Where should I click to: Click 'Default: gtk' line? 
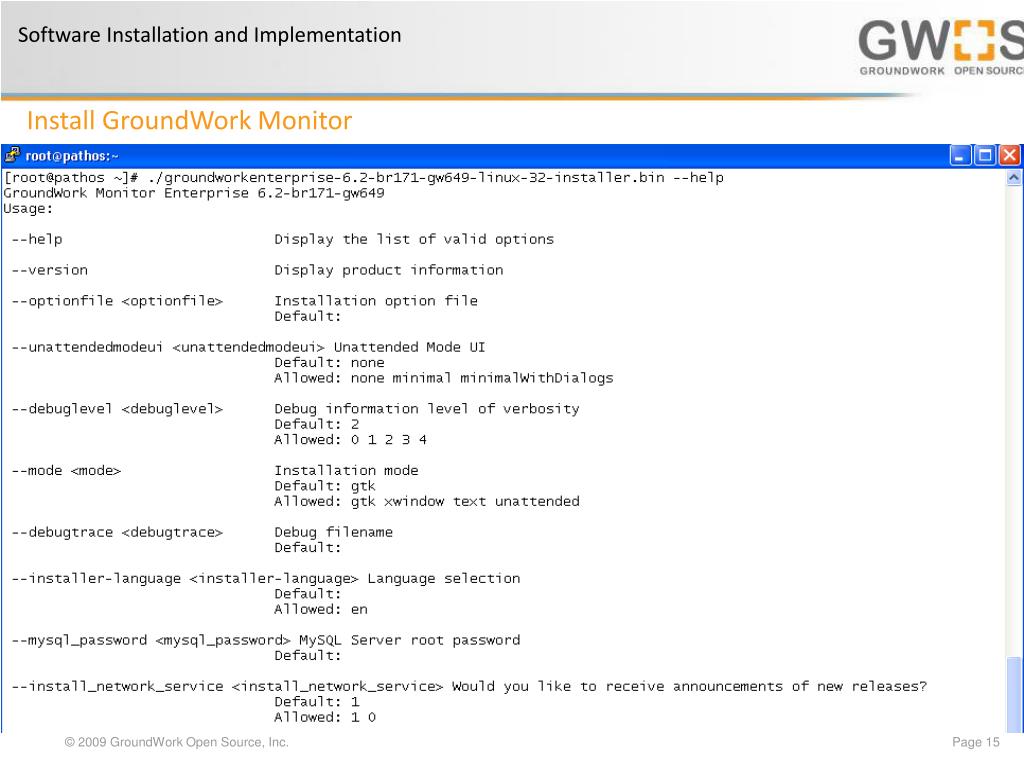click(x=325, y=486)
